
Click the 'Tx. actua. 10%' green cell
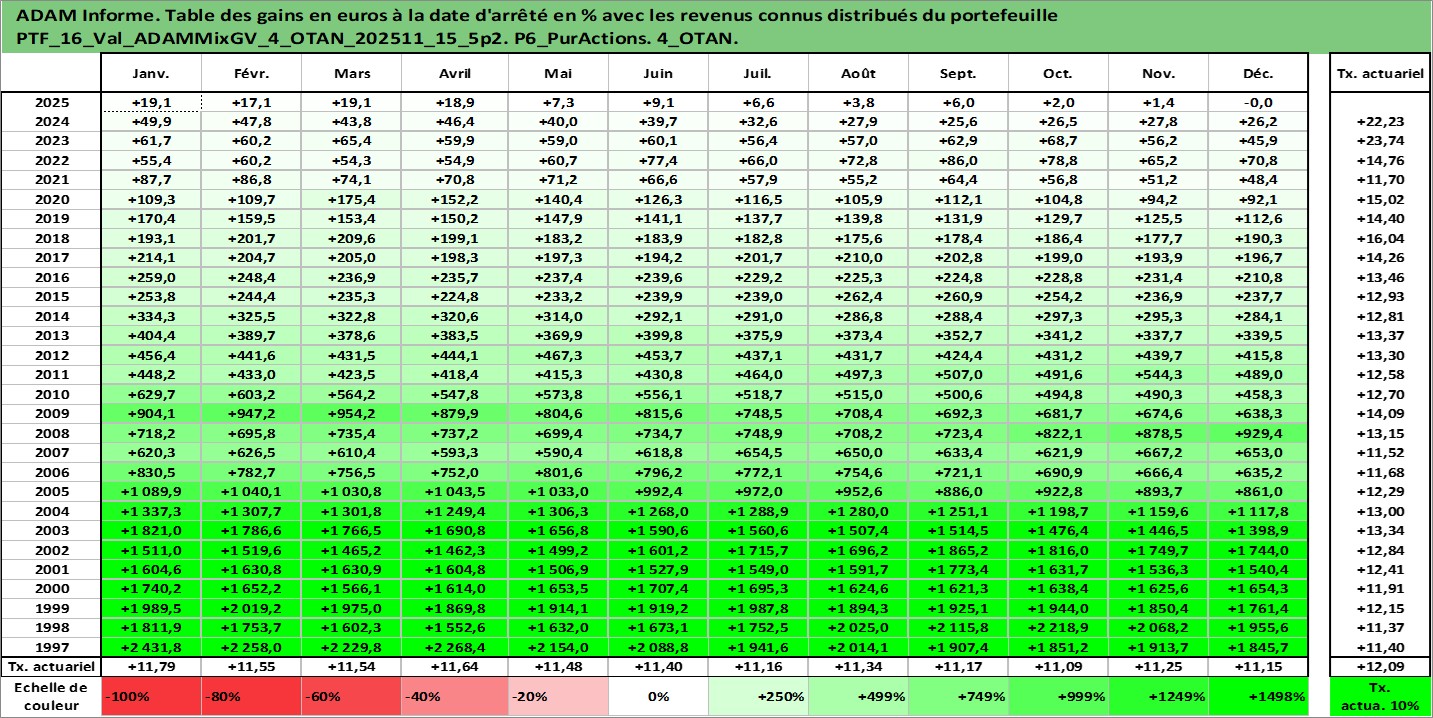coord(1379,696)
